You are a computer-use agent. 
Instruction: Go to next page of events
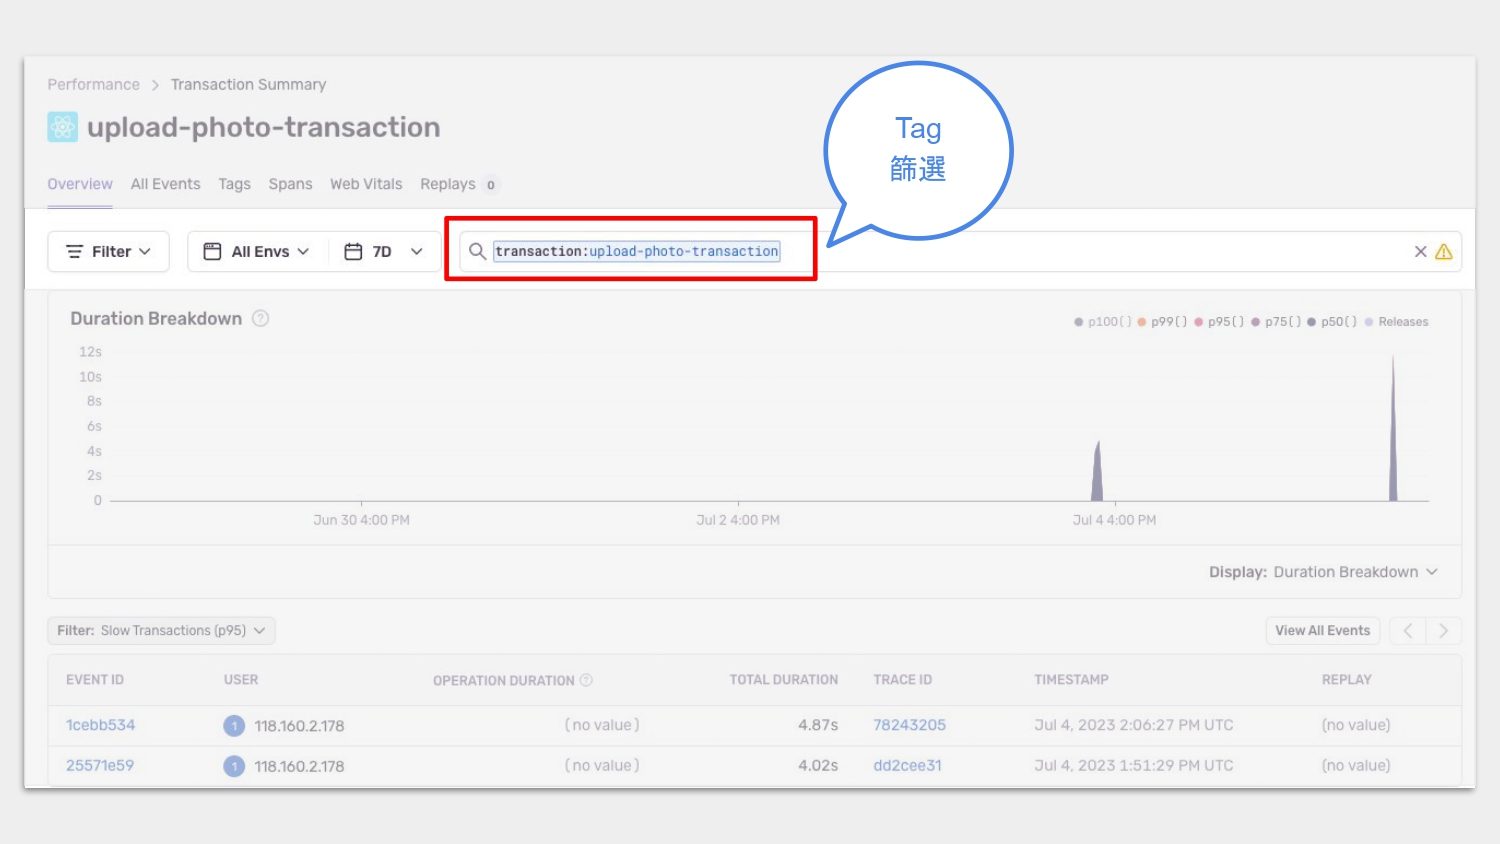(1443, 631)
